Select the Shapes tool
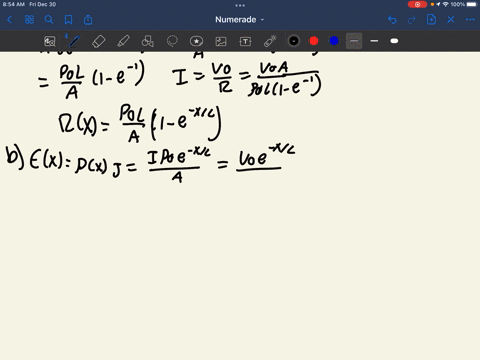Screen dimensions: 480x360 coord(148,41)
